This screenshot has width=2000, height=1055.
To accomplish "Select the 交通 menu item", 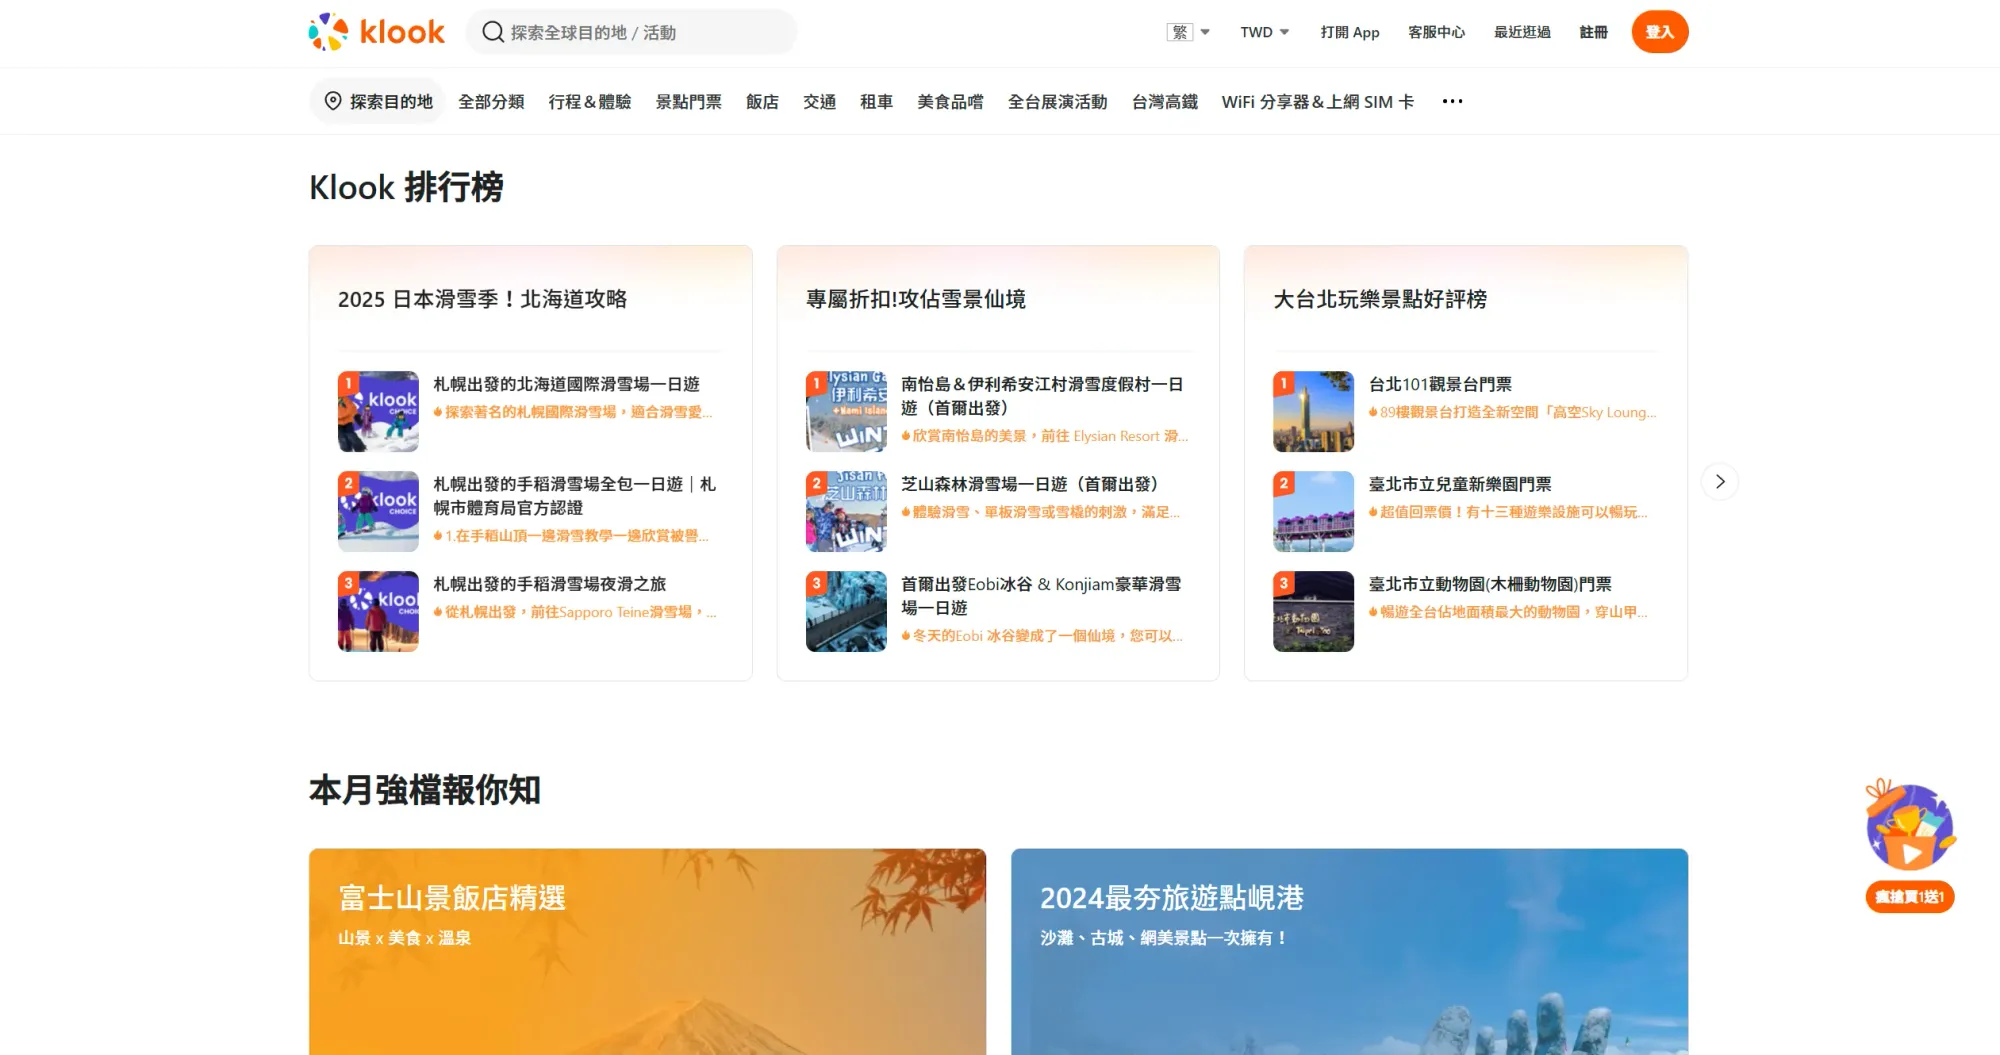I will 819,101.
